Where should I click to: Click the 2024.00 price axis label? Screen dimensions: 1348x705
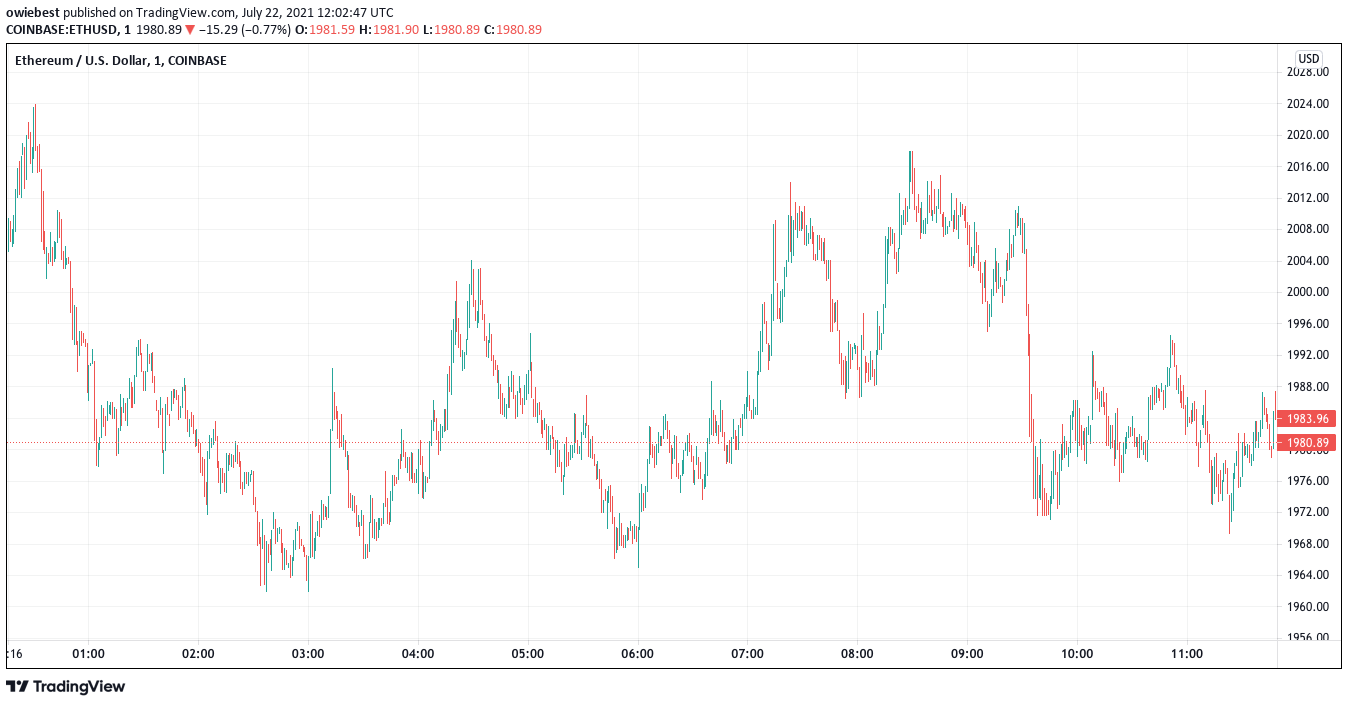tap(1308, 104)
